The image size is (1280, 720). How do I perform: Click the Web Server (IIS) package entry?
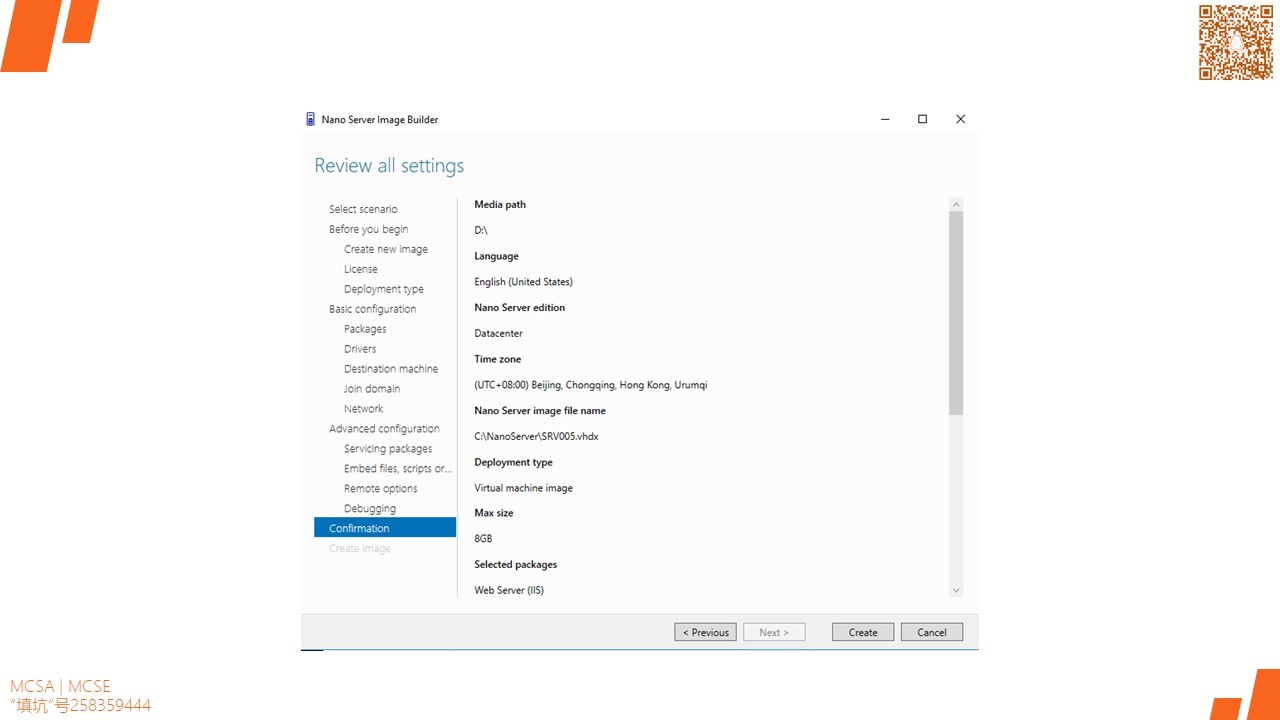pyautogui.click(x=509, y=590)
